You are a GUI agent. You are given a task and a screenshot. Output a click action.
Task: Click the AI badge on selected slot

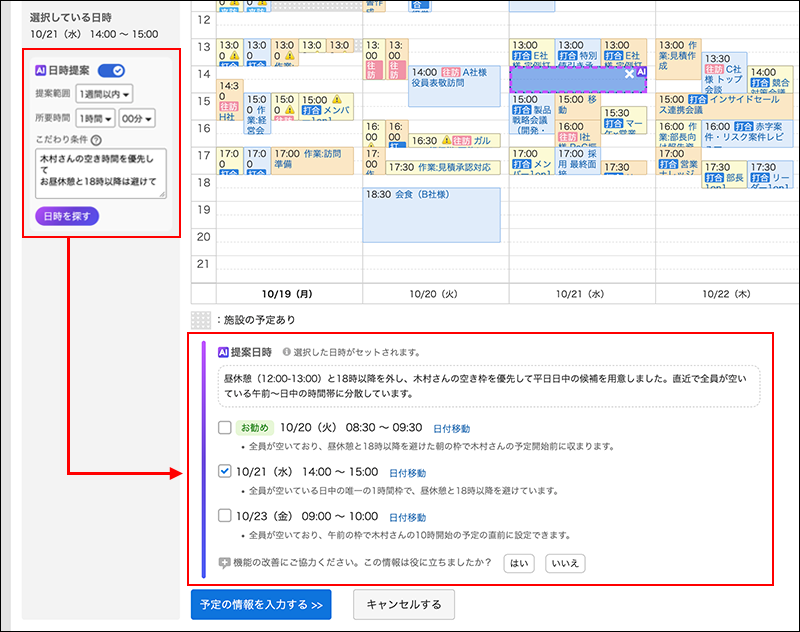[x=641, y=72]
